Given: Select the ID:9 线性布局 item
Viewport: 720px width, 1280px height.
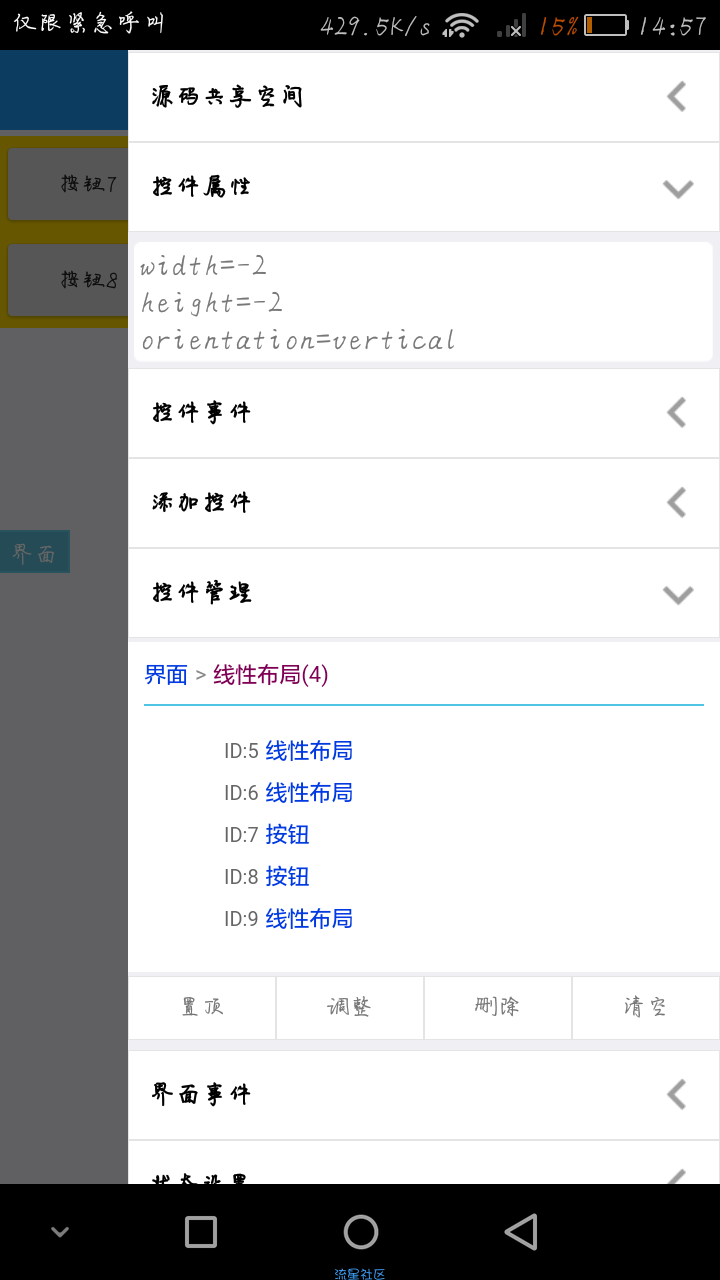Looking at the screenshot, I should pyautogui.click(x=288, y=919).
